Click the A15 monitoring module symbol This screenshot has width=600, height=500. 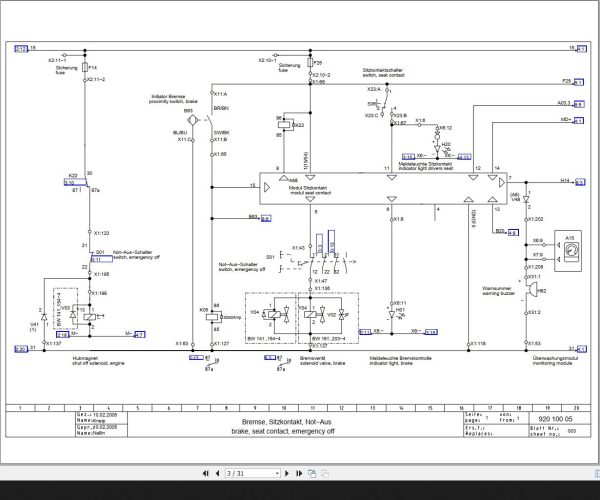point(568,251)
